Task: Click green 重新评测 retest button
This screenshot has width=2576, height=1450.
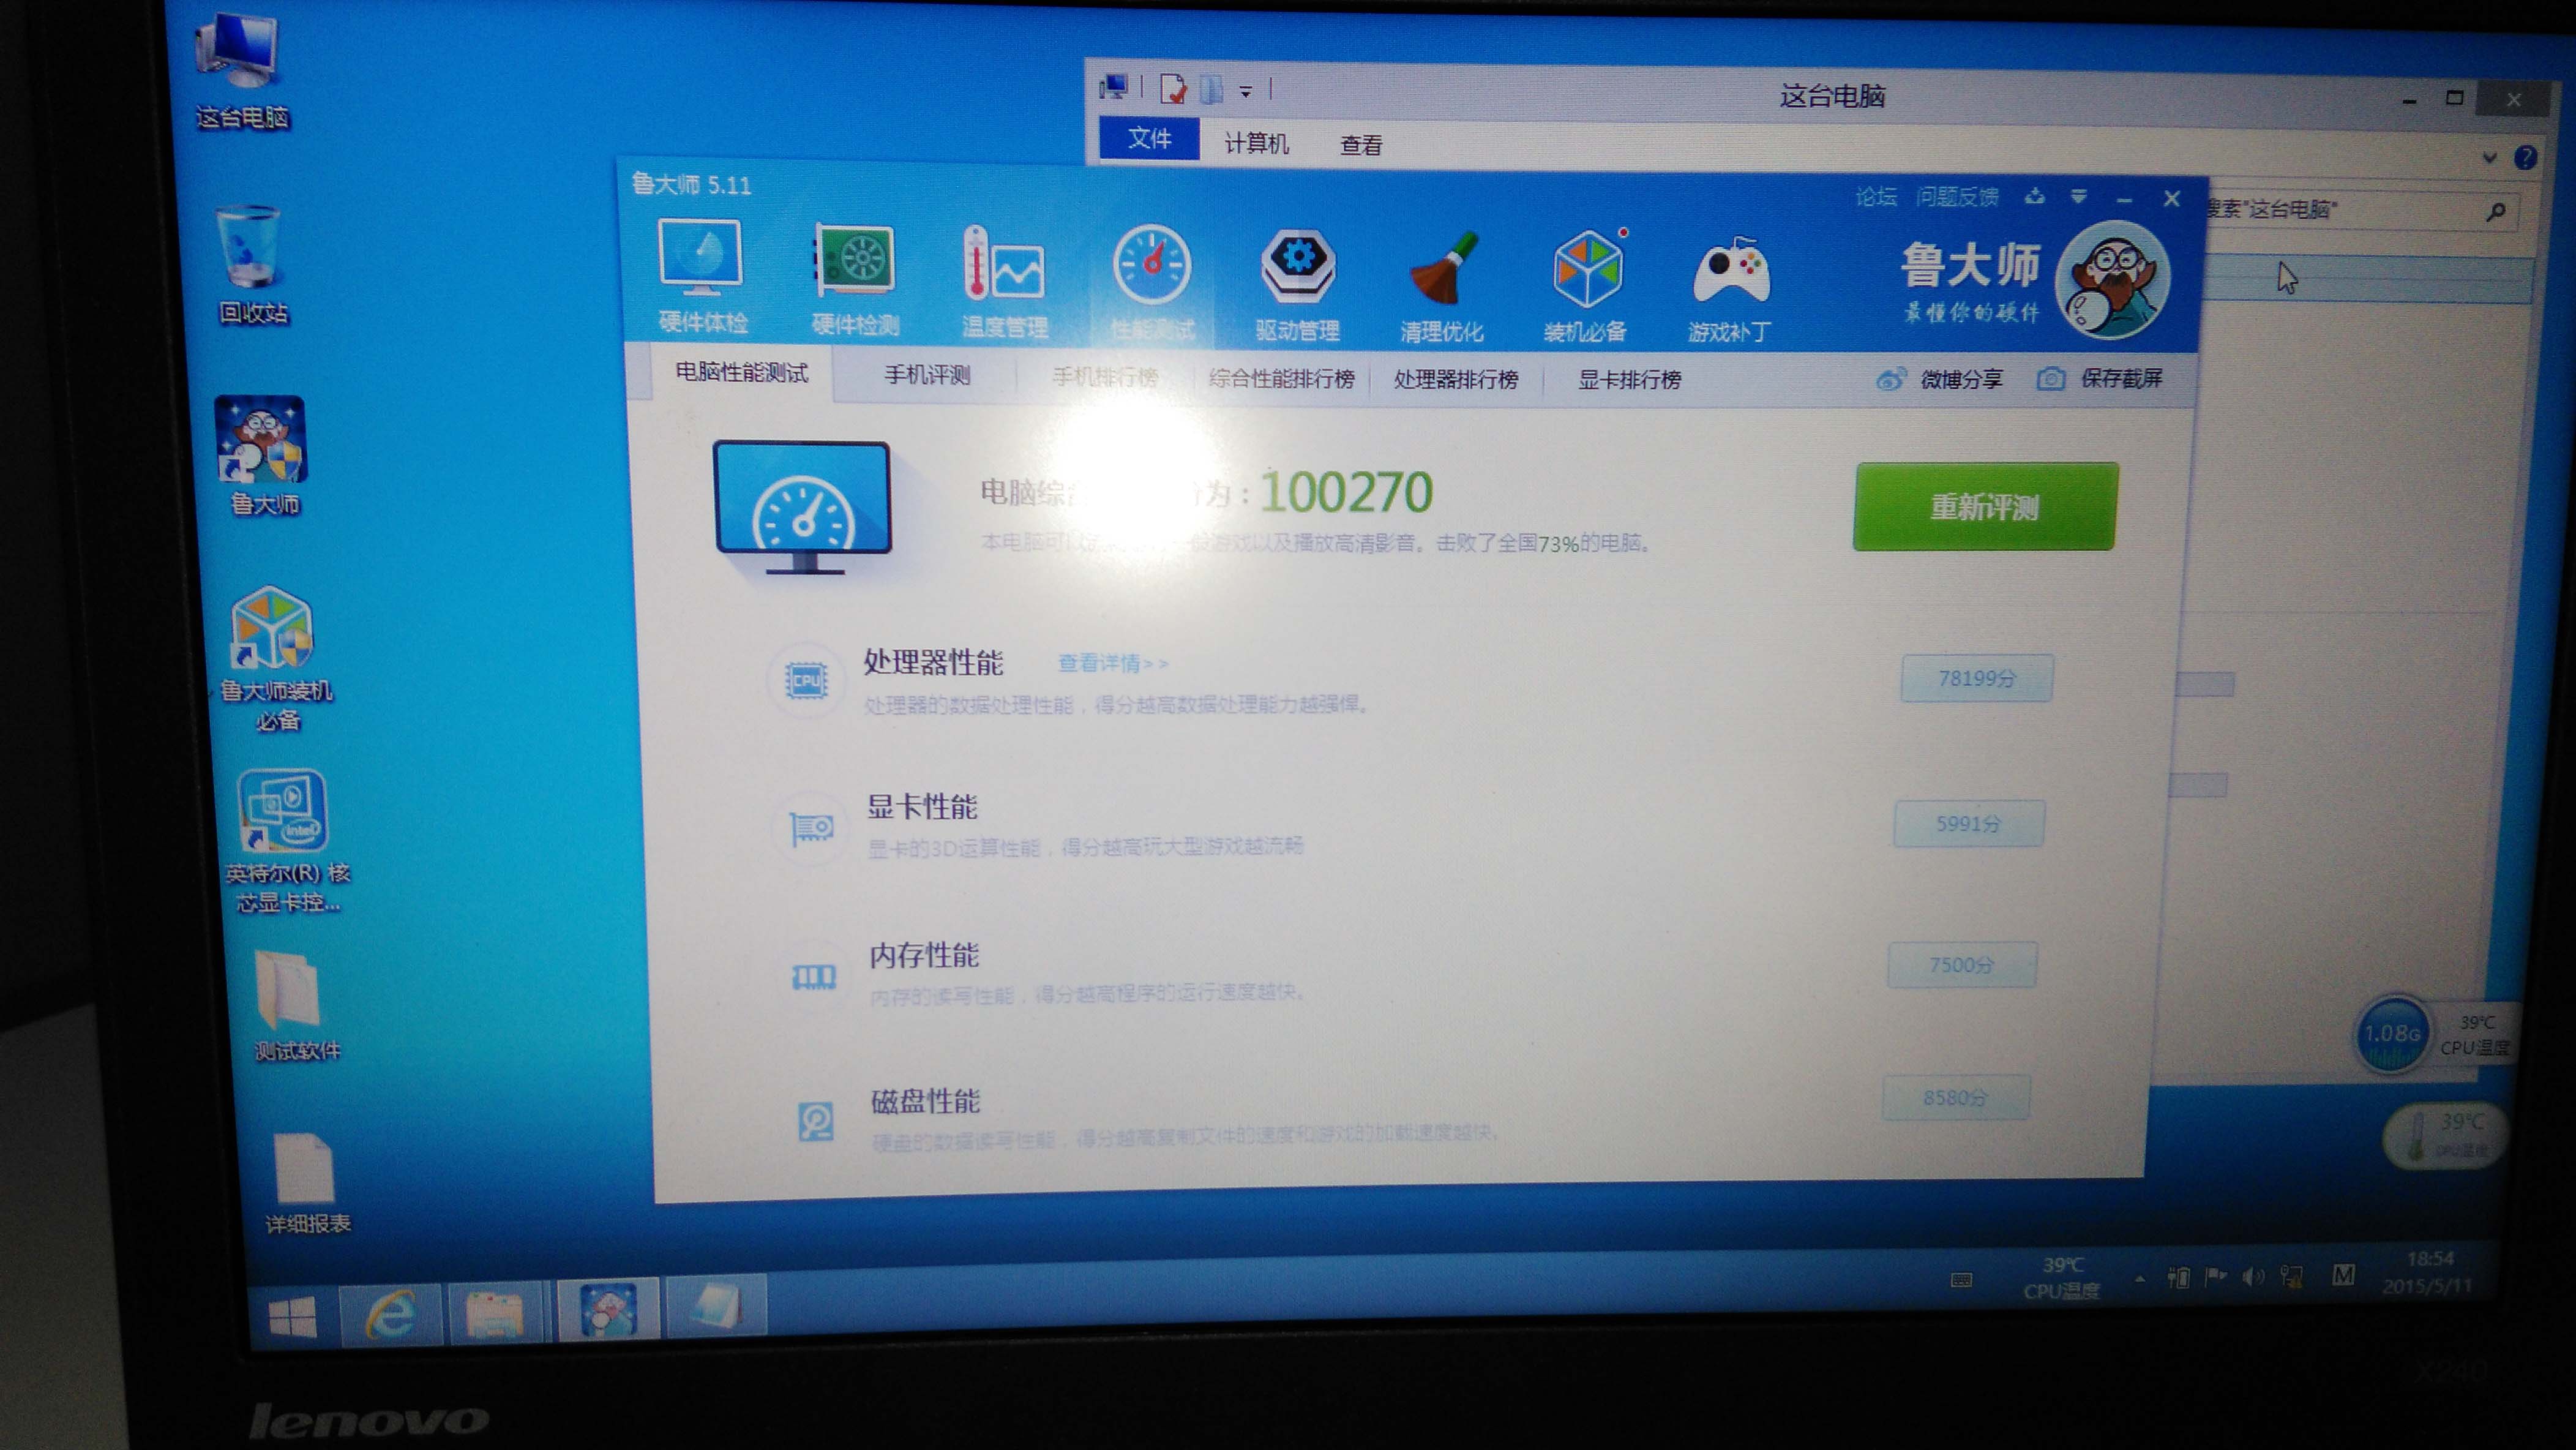Action: click(1984, 507)
